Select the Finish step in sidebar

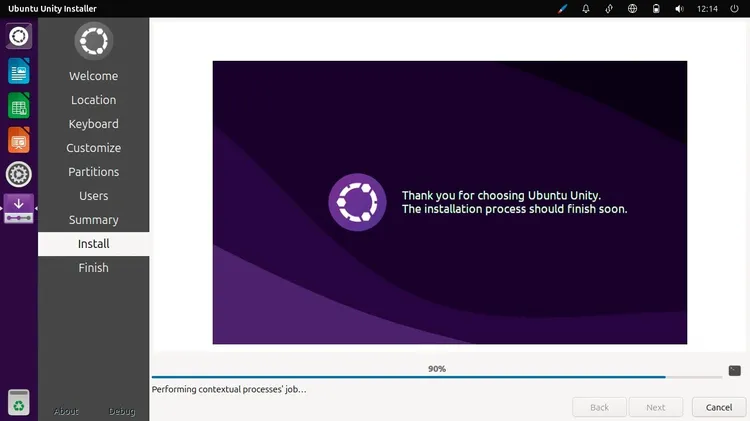point(93,267)
